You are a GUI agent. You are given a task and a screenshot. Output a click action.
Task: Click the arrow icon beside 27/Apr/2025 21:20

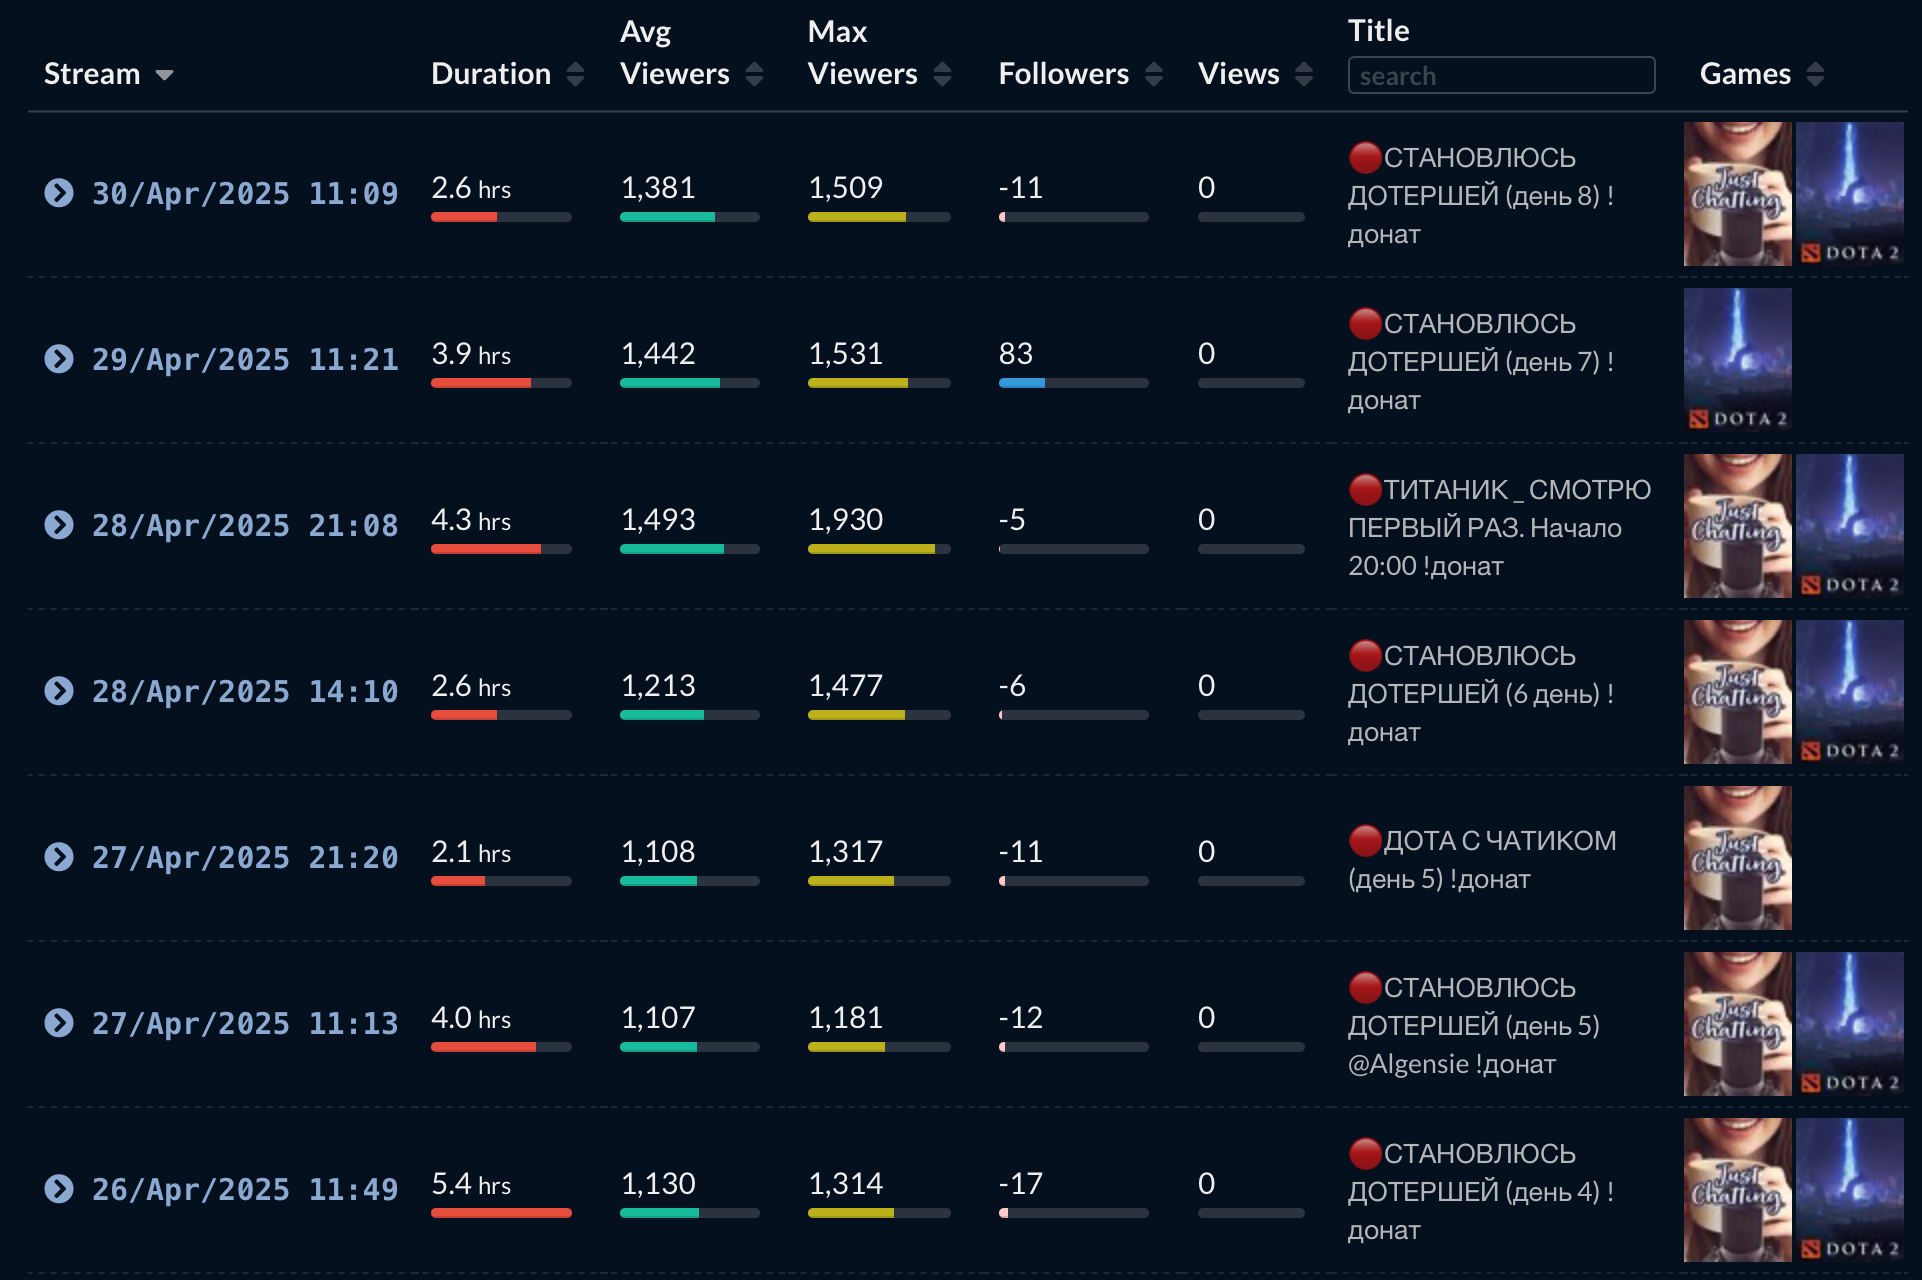tap(59, 857)
